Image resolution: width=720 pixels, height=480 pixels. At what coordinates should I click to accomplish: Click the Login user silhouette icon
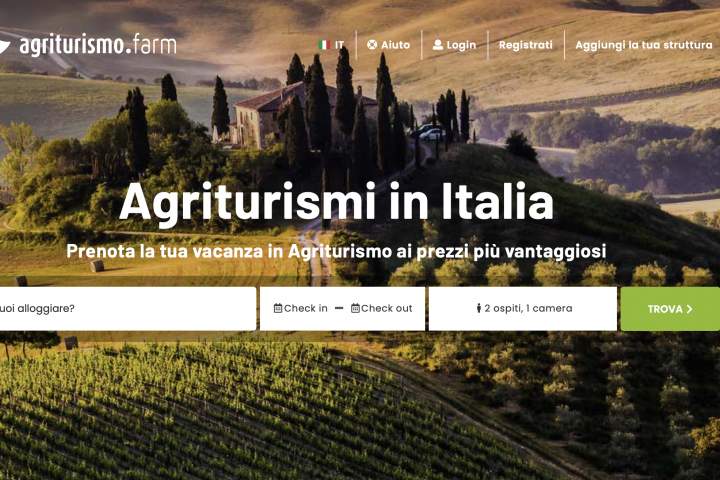pos(438,45)
